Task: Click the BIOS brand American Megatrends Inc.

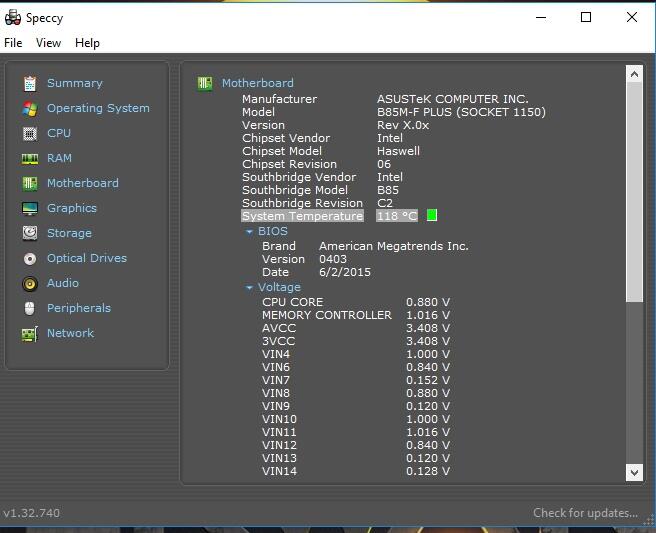Action: click(x=394, y=246)
